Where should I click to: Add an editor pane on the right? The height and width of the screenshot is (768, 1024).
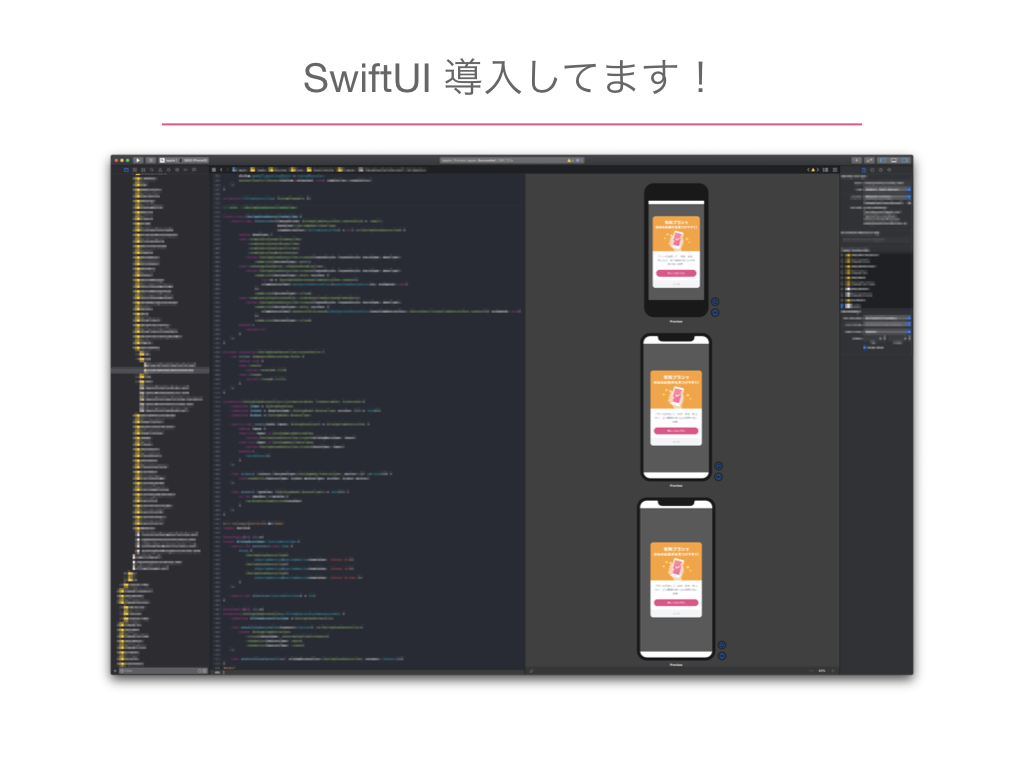click(x=835, y=170)
